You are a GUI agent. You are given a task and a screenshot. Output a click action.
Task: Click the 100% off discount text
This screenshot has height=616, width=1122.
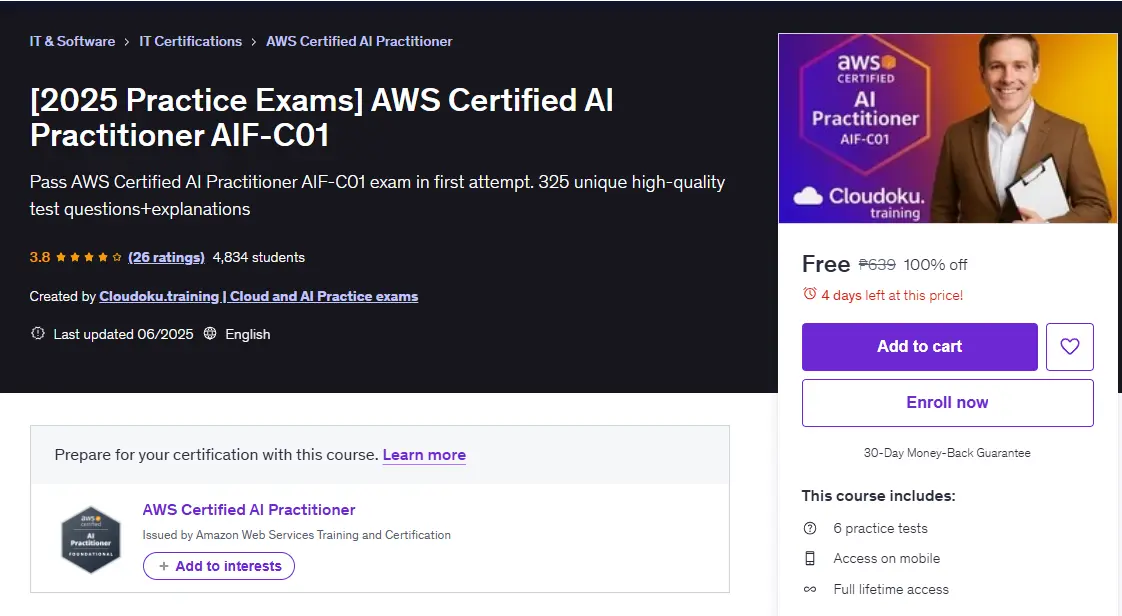click(x=935, y=265)
